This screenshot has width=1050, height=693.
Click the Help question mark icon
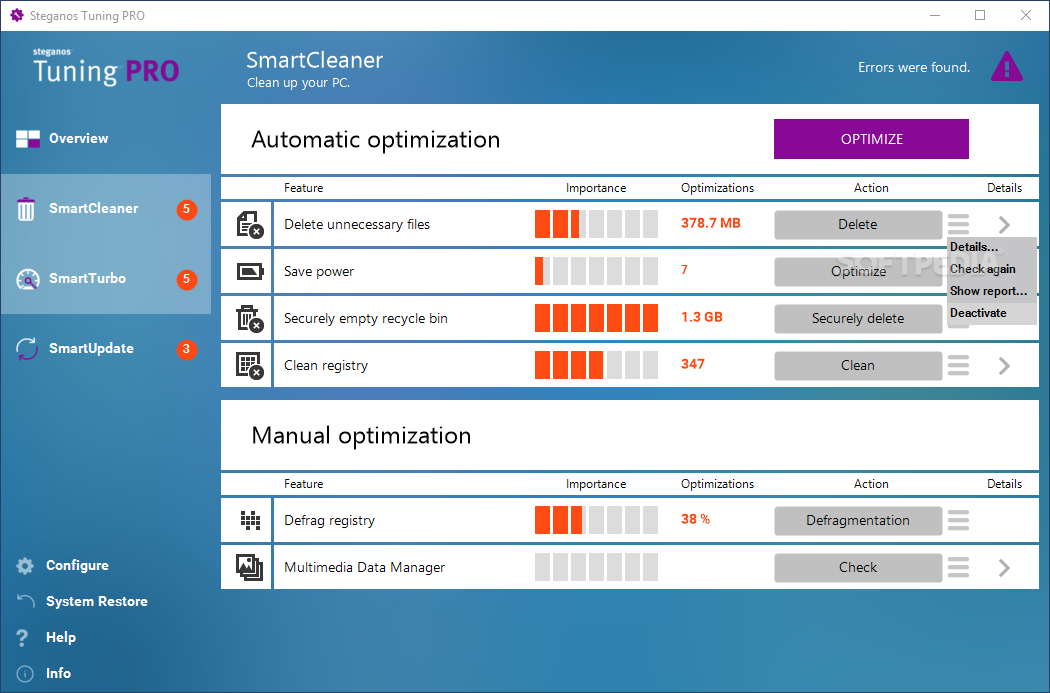tap(22, 637)
